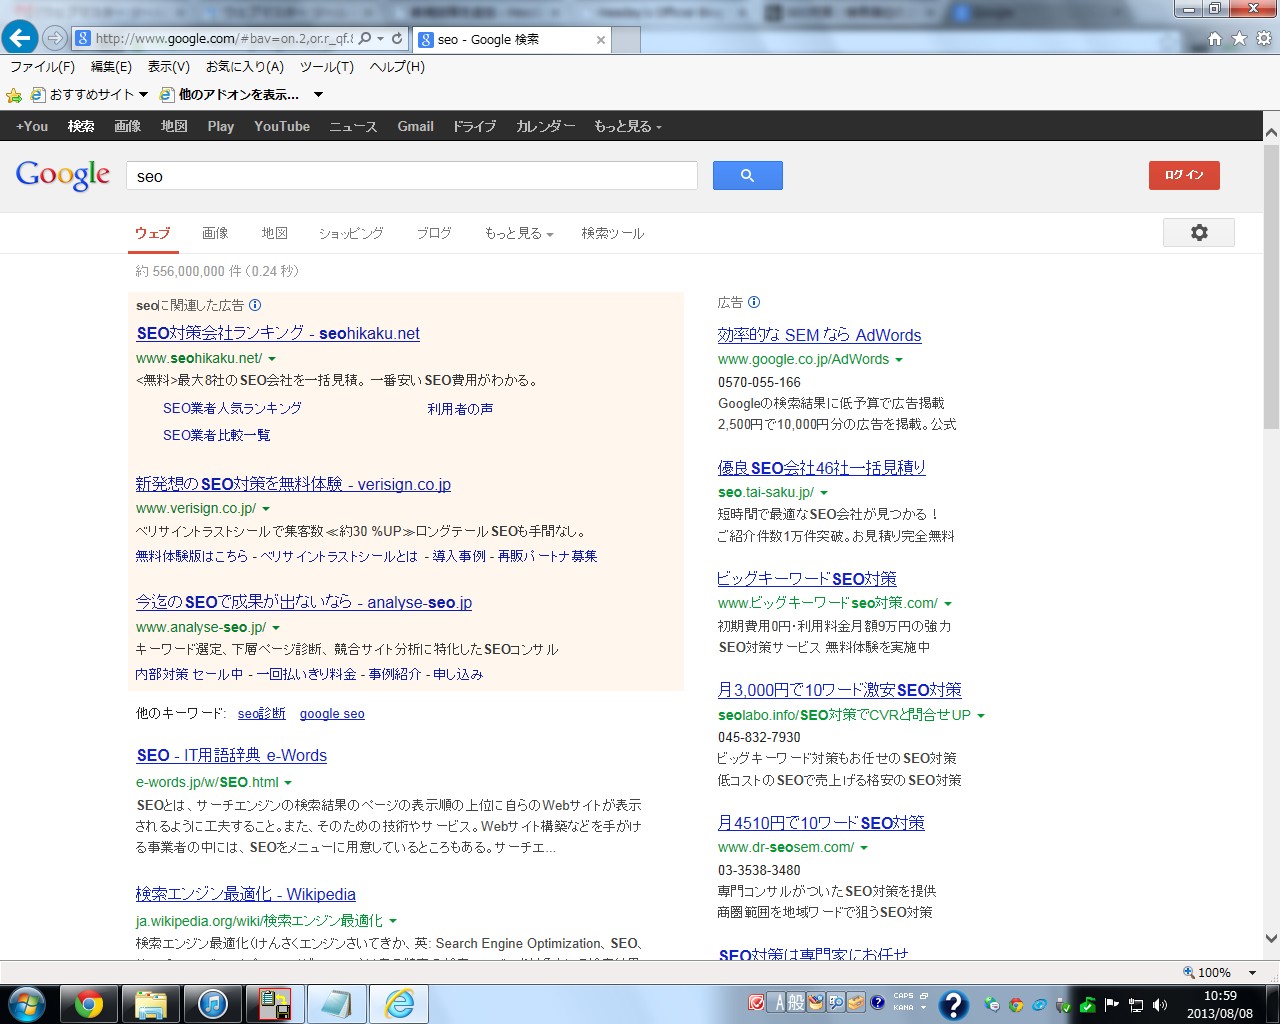
Task: Open the favorites star icon in IE
Action: pyautogui.click(x=1239, y=39)
